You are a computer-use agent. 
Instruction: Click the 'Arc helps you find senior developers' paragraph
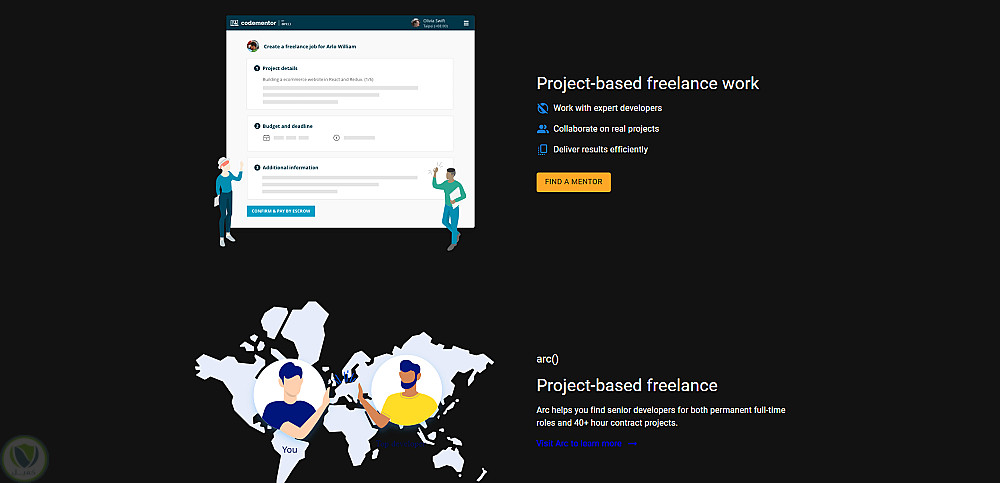661,417
